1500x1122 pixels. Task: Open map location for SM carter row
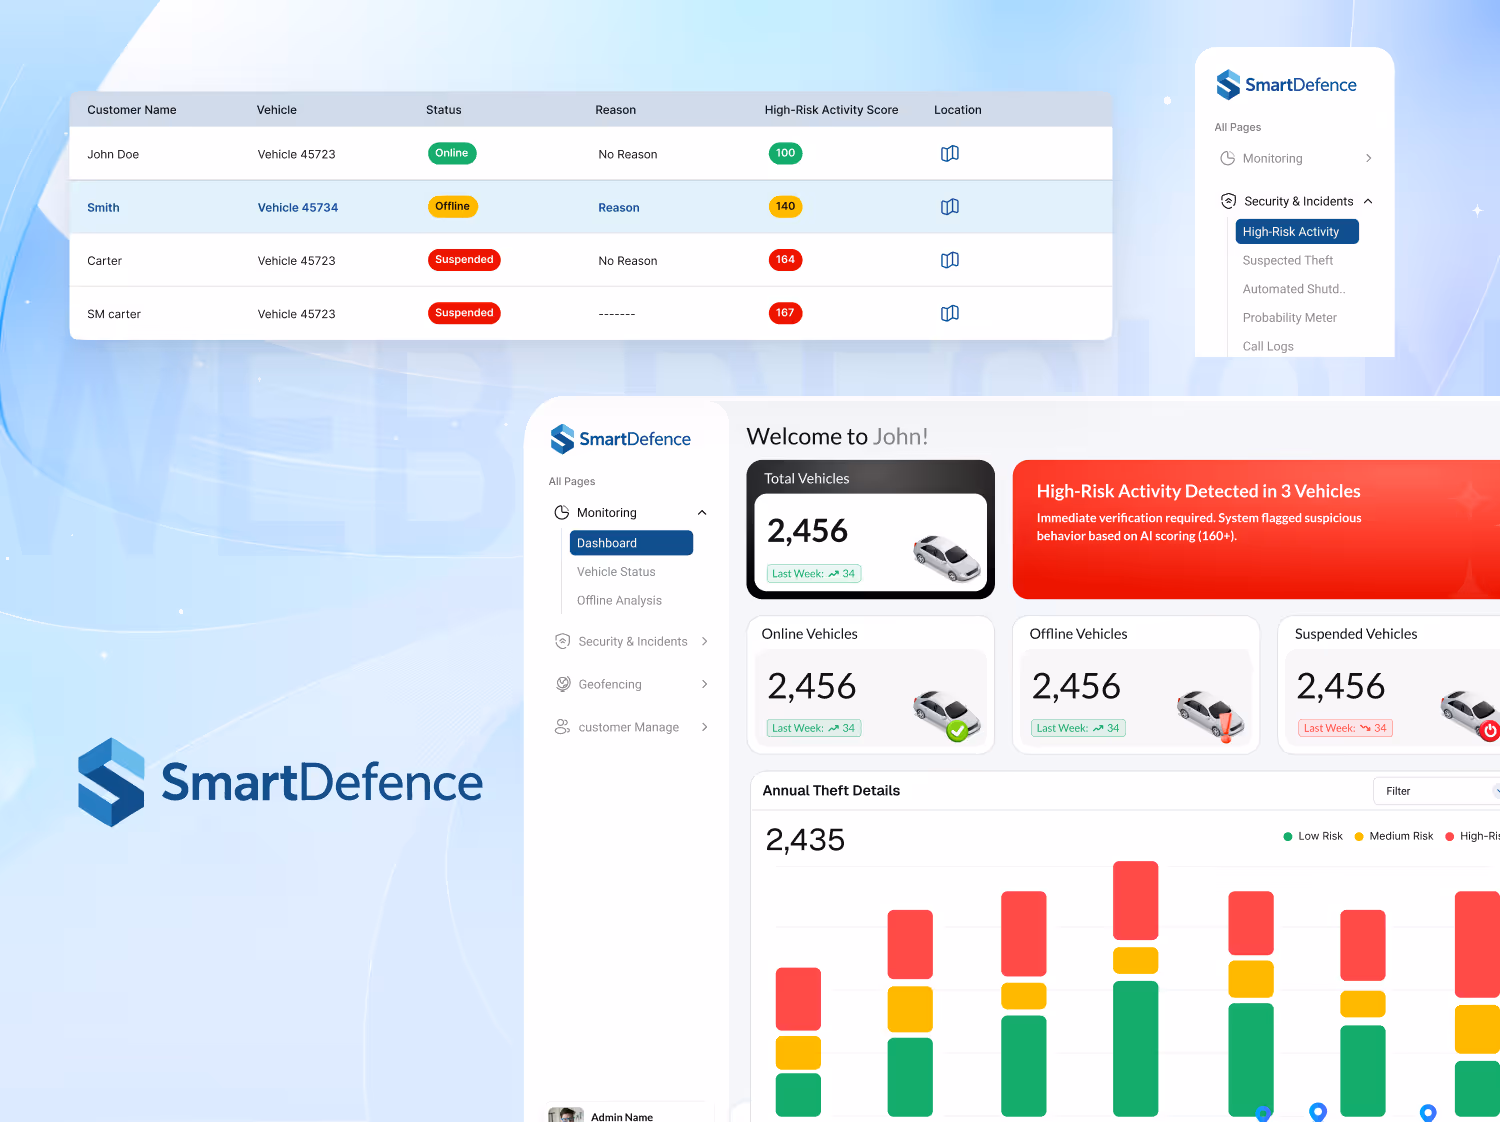point(949,313)
